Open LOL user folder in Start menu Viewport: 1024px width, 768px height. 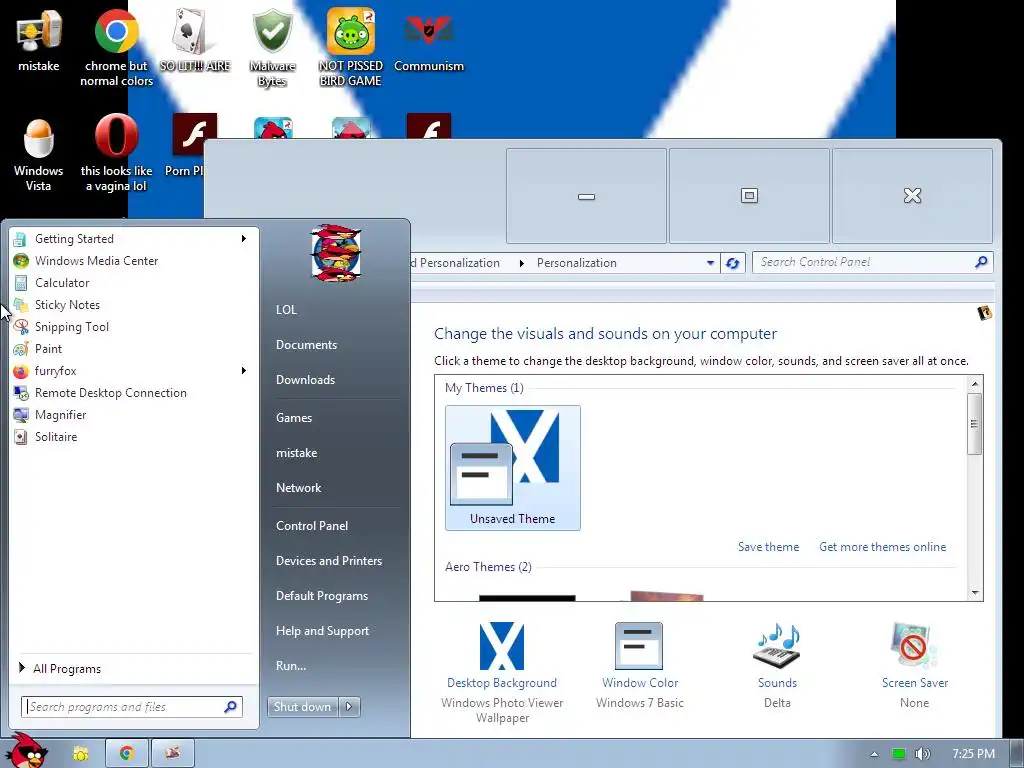pyautogui.click(x=286, y=310)
